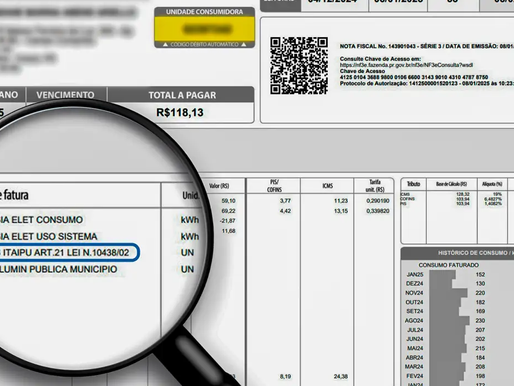Click the 'CONSUMO FATURADO' label
Screen dimensions: 514x386
[x=449, y=265]
